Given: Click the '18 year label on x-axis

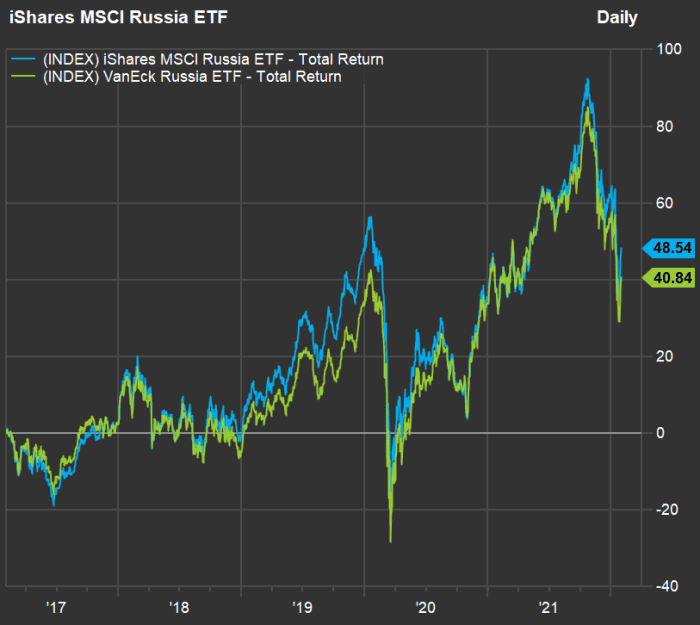Looking at the screenshot, I should 179,606.
